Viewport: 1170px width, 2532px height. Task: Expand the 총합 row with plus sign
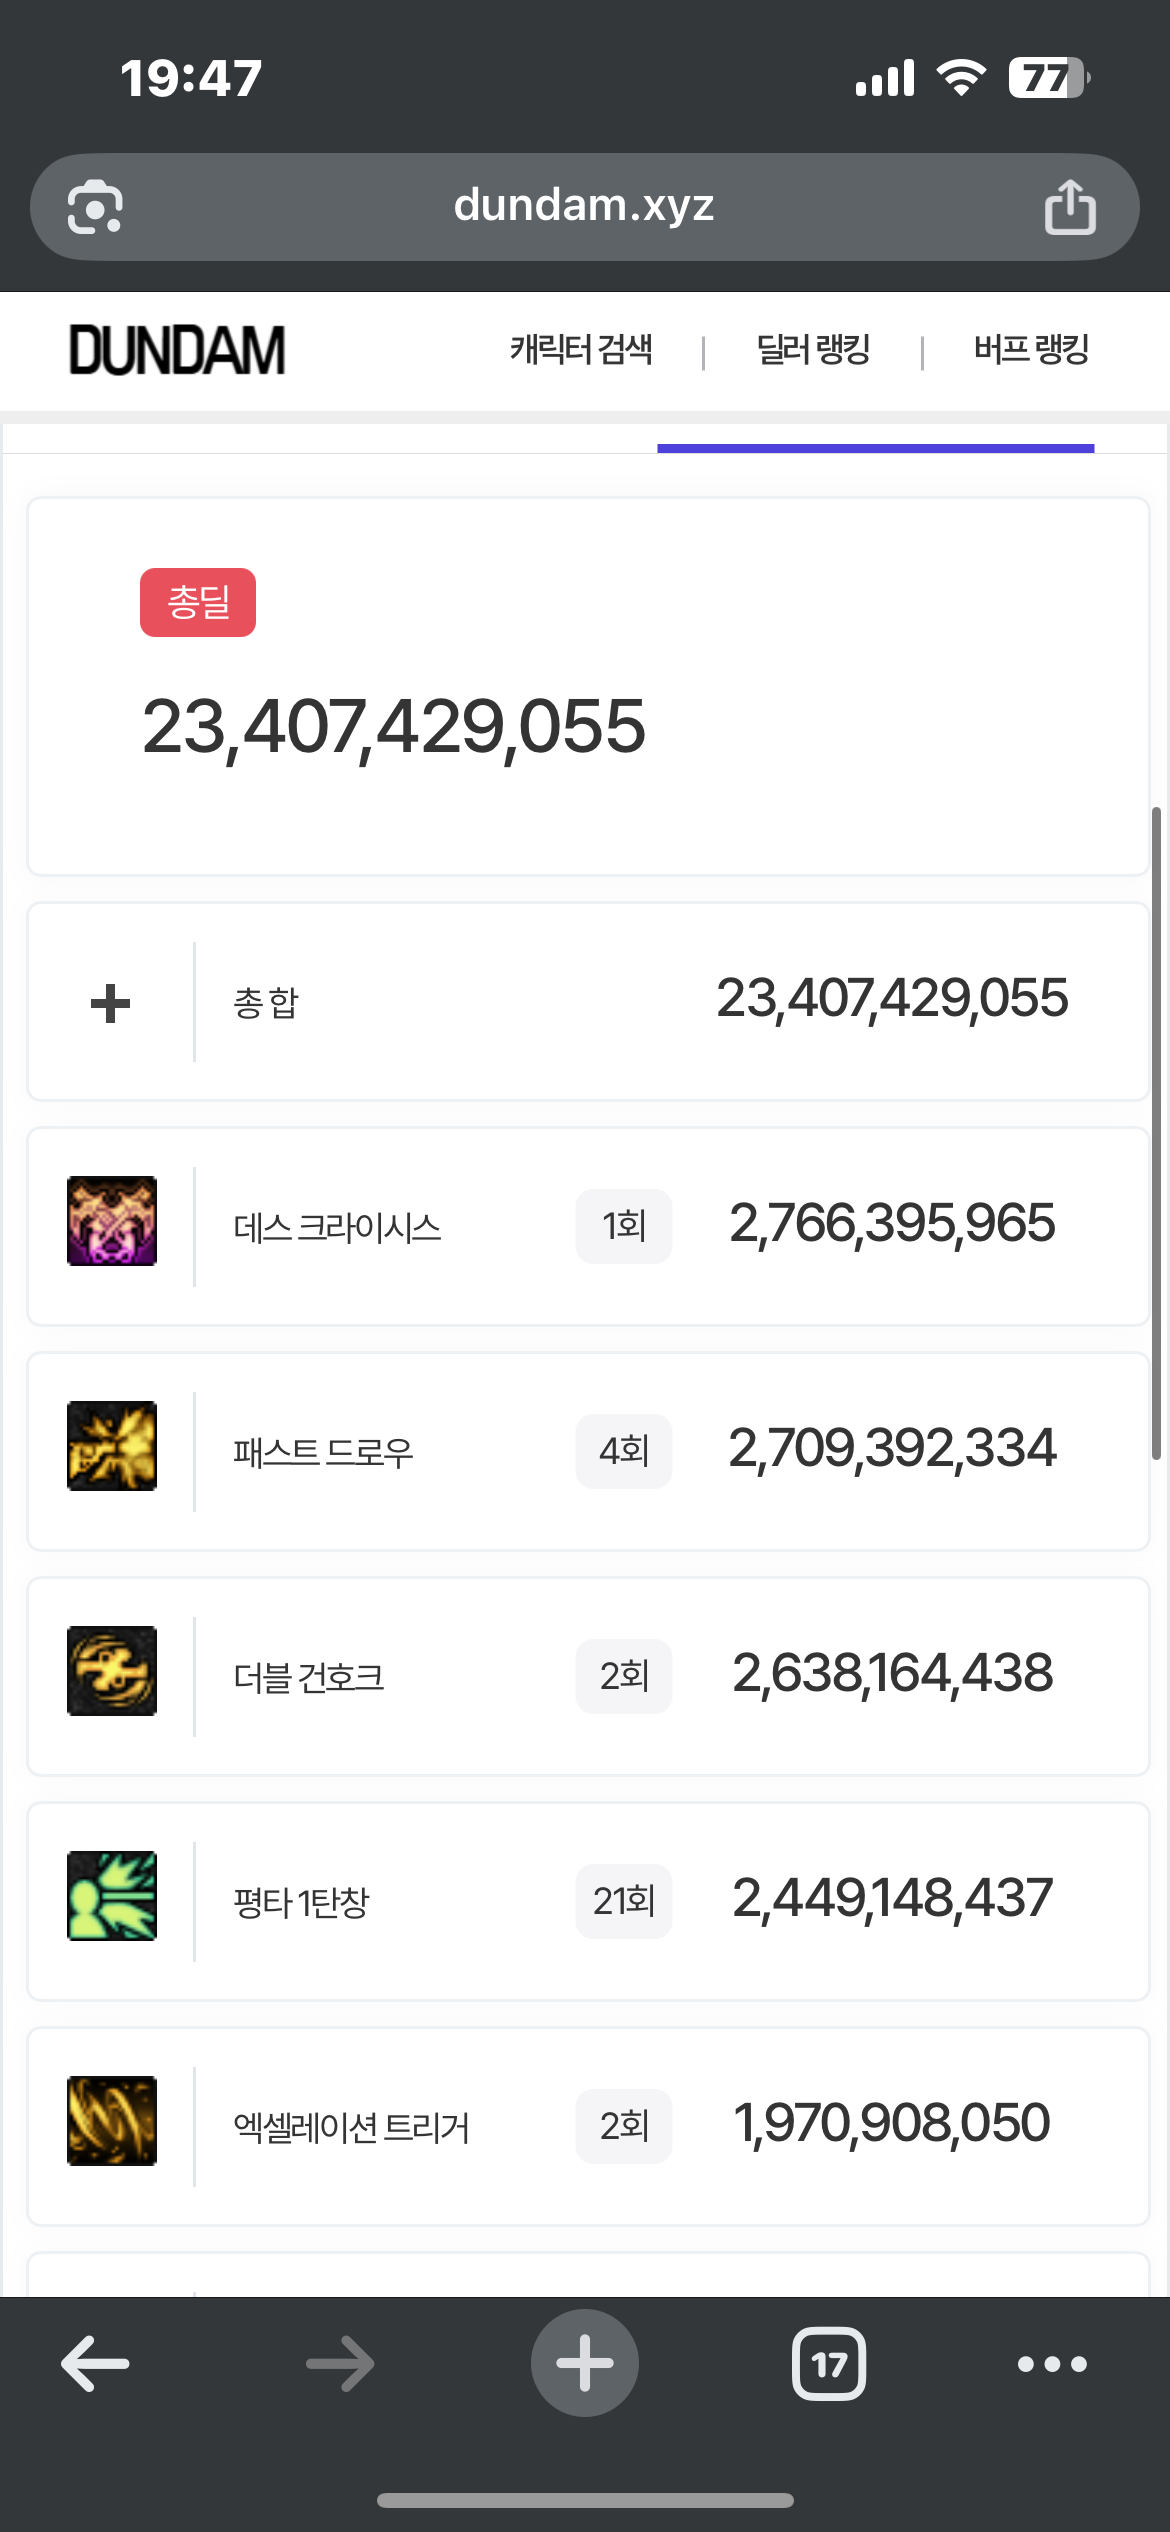pos(111,1003)
